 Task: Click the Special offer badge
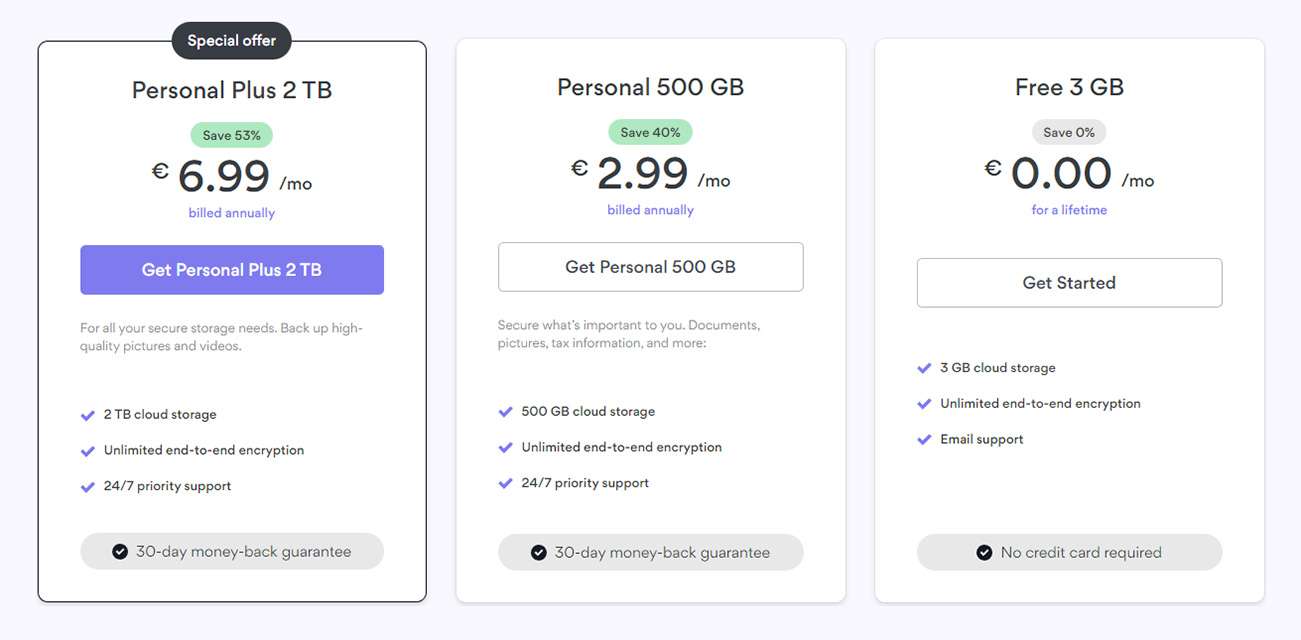(x=232, y=41)
